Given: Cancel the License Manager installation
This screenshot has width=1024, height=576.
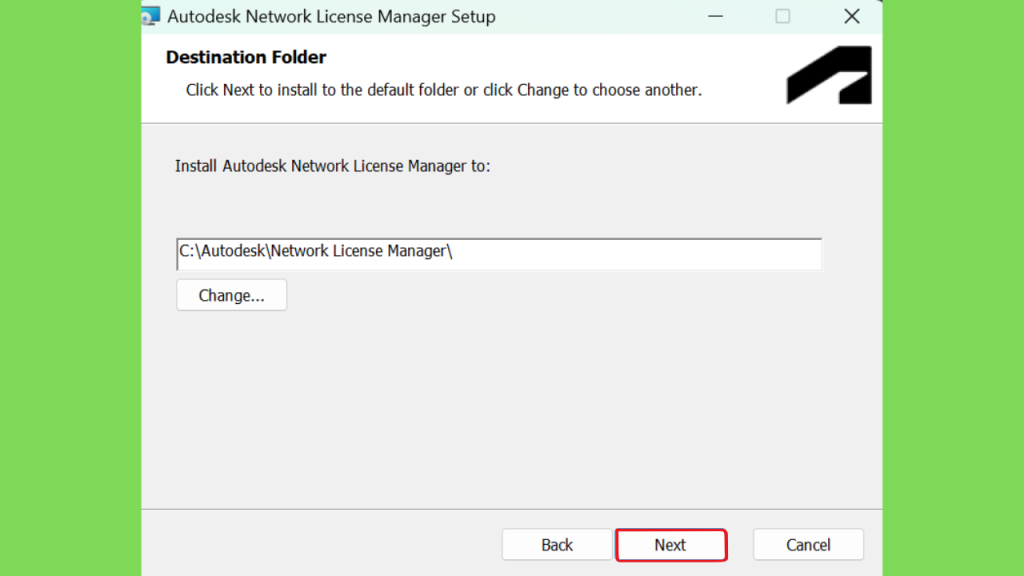Looking at the screenshot, I should tap(808, 545).
